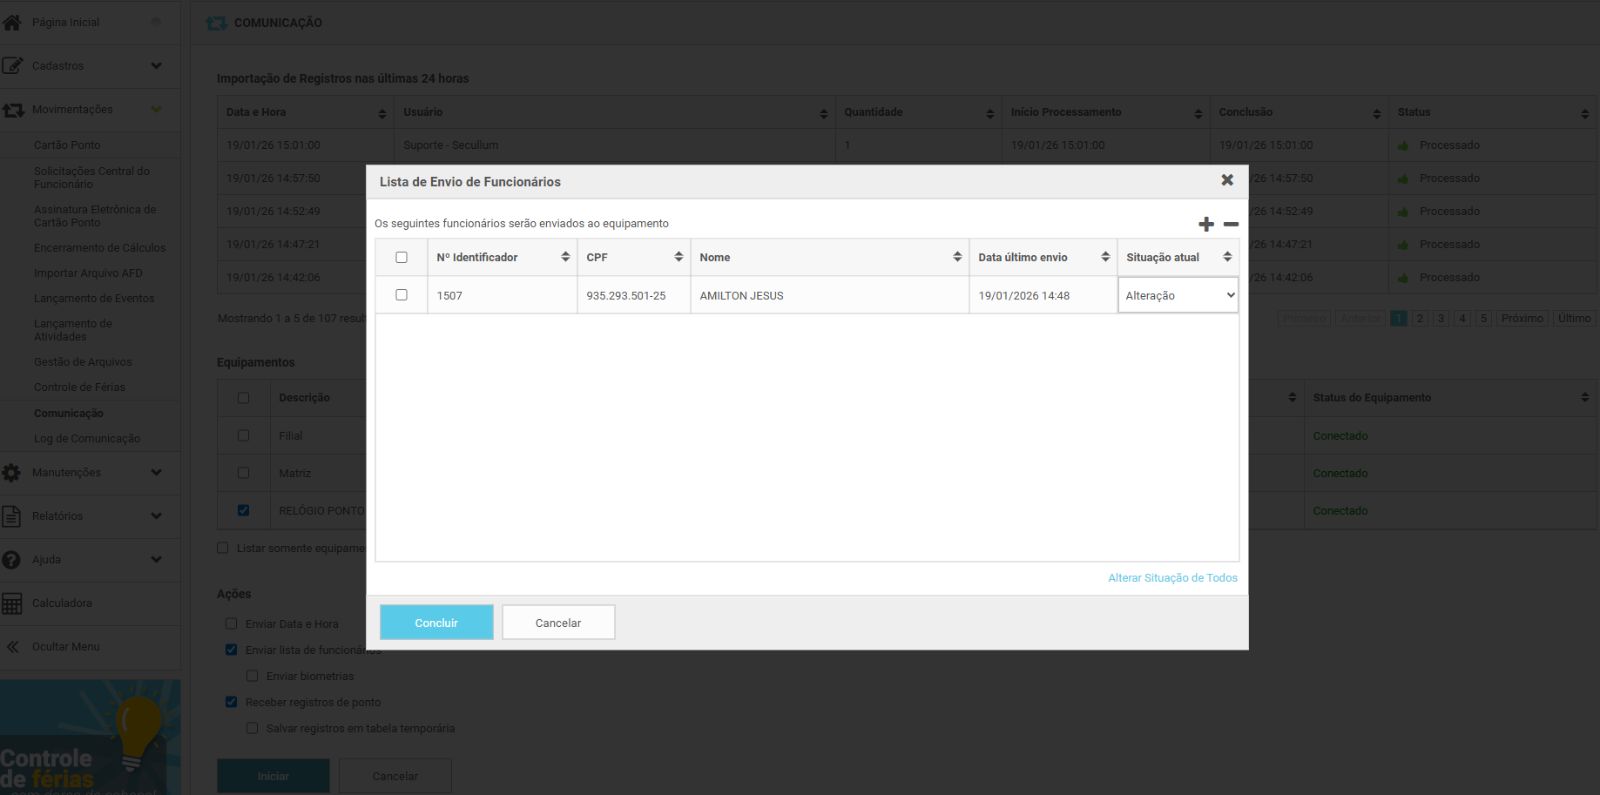This screenshot has height=795, width=1600.
Task: Toggle Receber registros de ponto checkbox
Action: click(x=231, y=702)
